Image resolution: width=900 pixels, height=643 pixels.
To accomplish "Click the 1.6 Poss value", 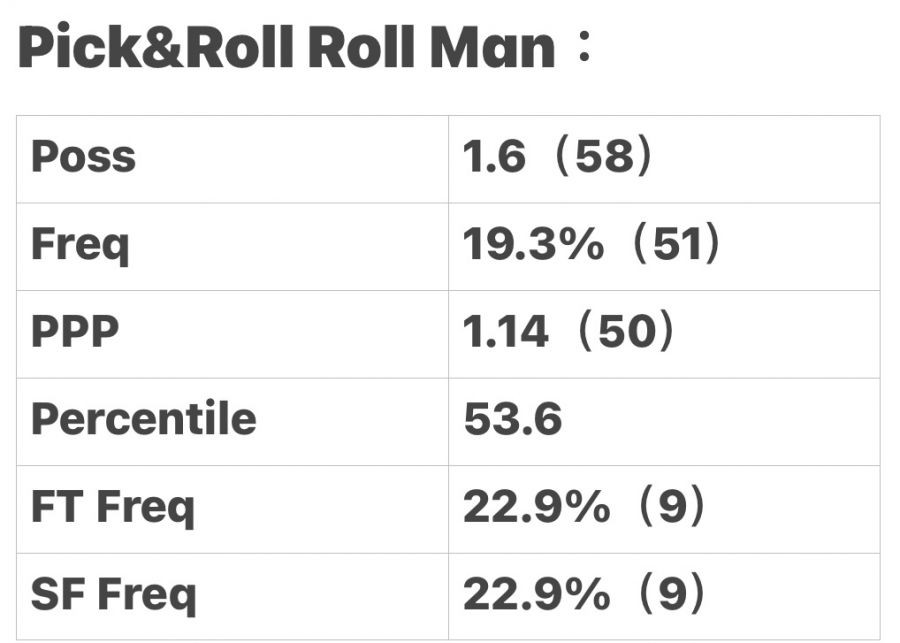I will (x=494, y=158).
